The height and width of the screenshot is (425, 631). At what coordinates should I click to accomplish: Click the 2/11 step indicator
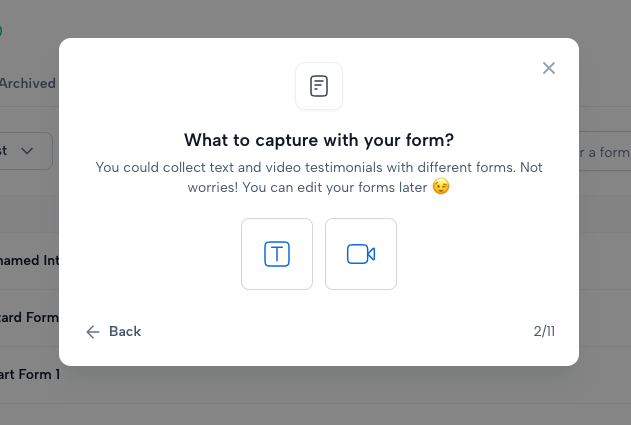(544, 332)
